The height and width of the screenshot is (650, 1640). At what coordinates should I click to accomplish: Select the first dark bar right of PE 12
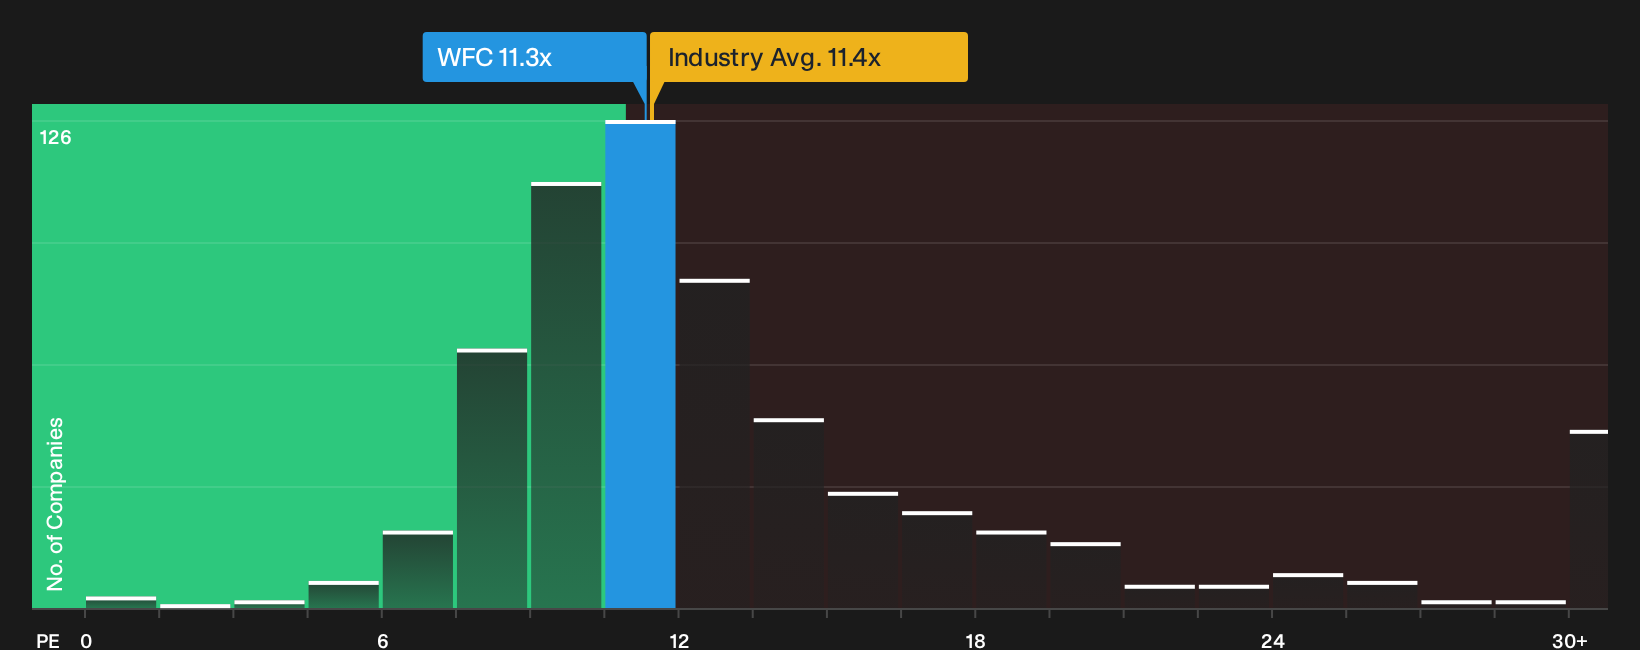[714, 443]
